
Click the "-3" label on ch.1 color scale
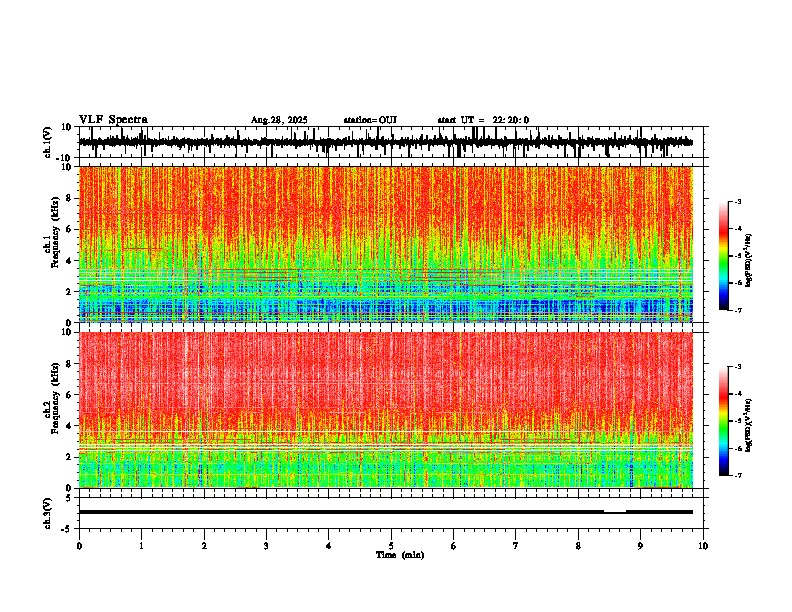pyautogui.click(x=737, y=201)
